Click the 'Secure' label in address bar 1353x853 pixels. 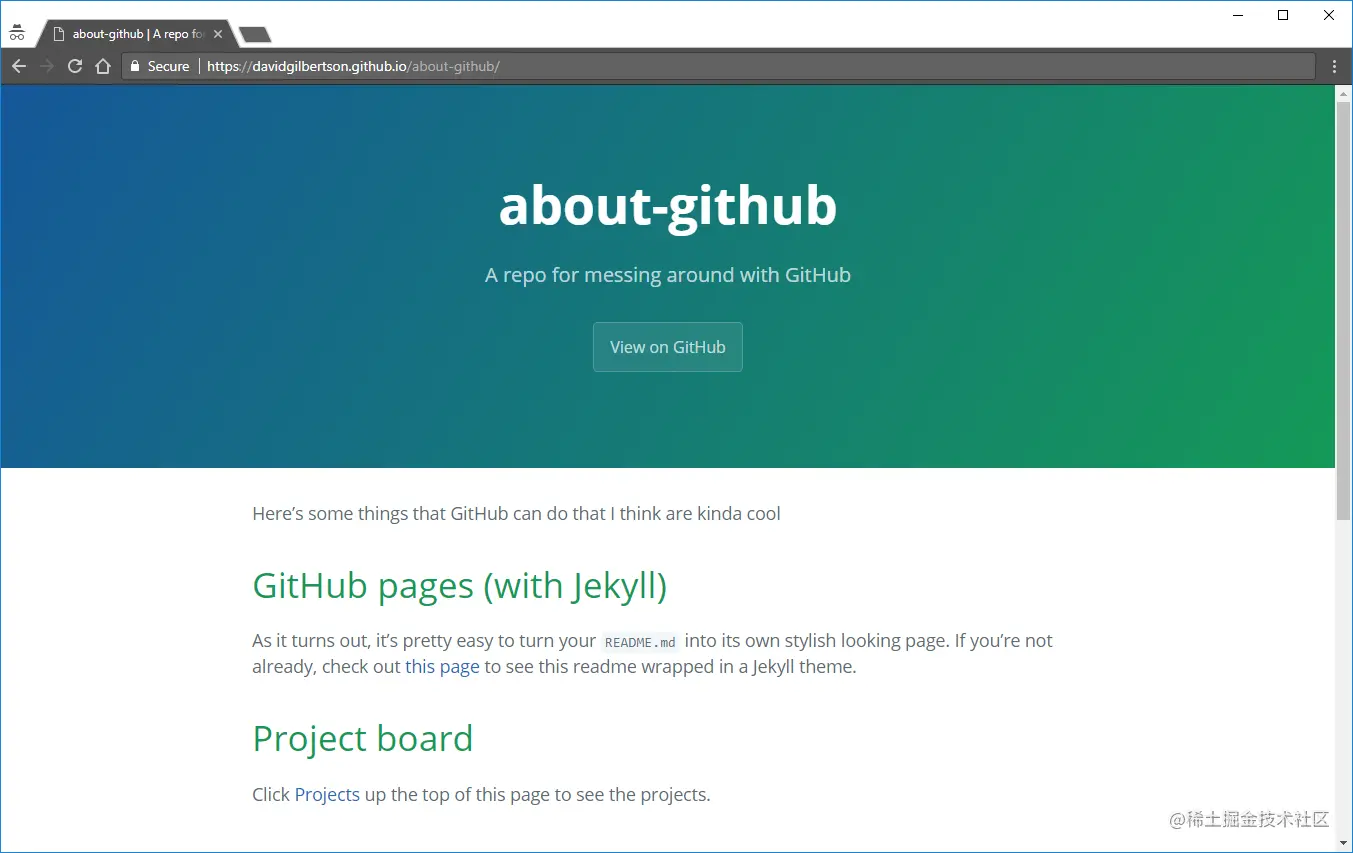168,66
